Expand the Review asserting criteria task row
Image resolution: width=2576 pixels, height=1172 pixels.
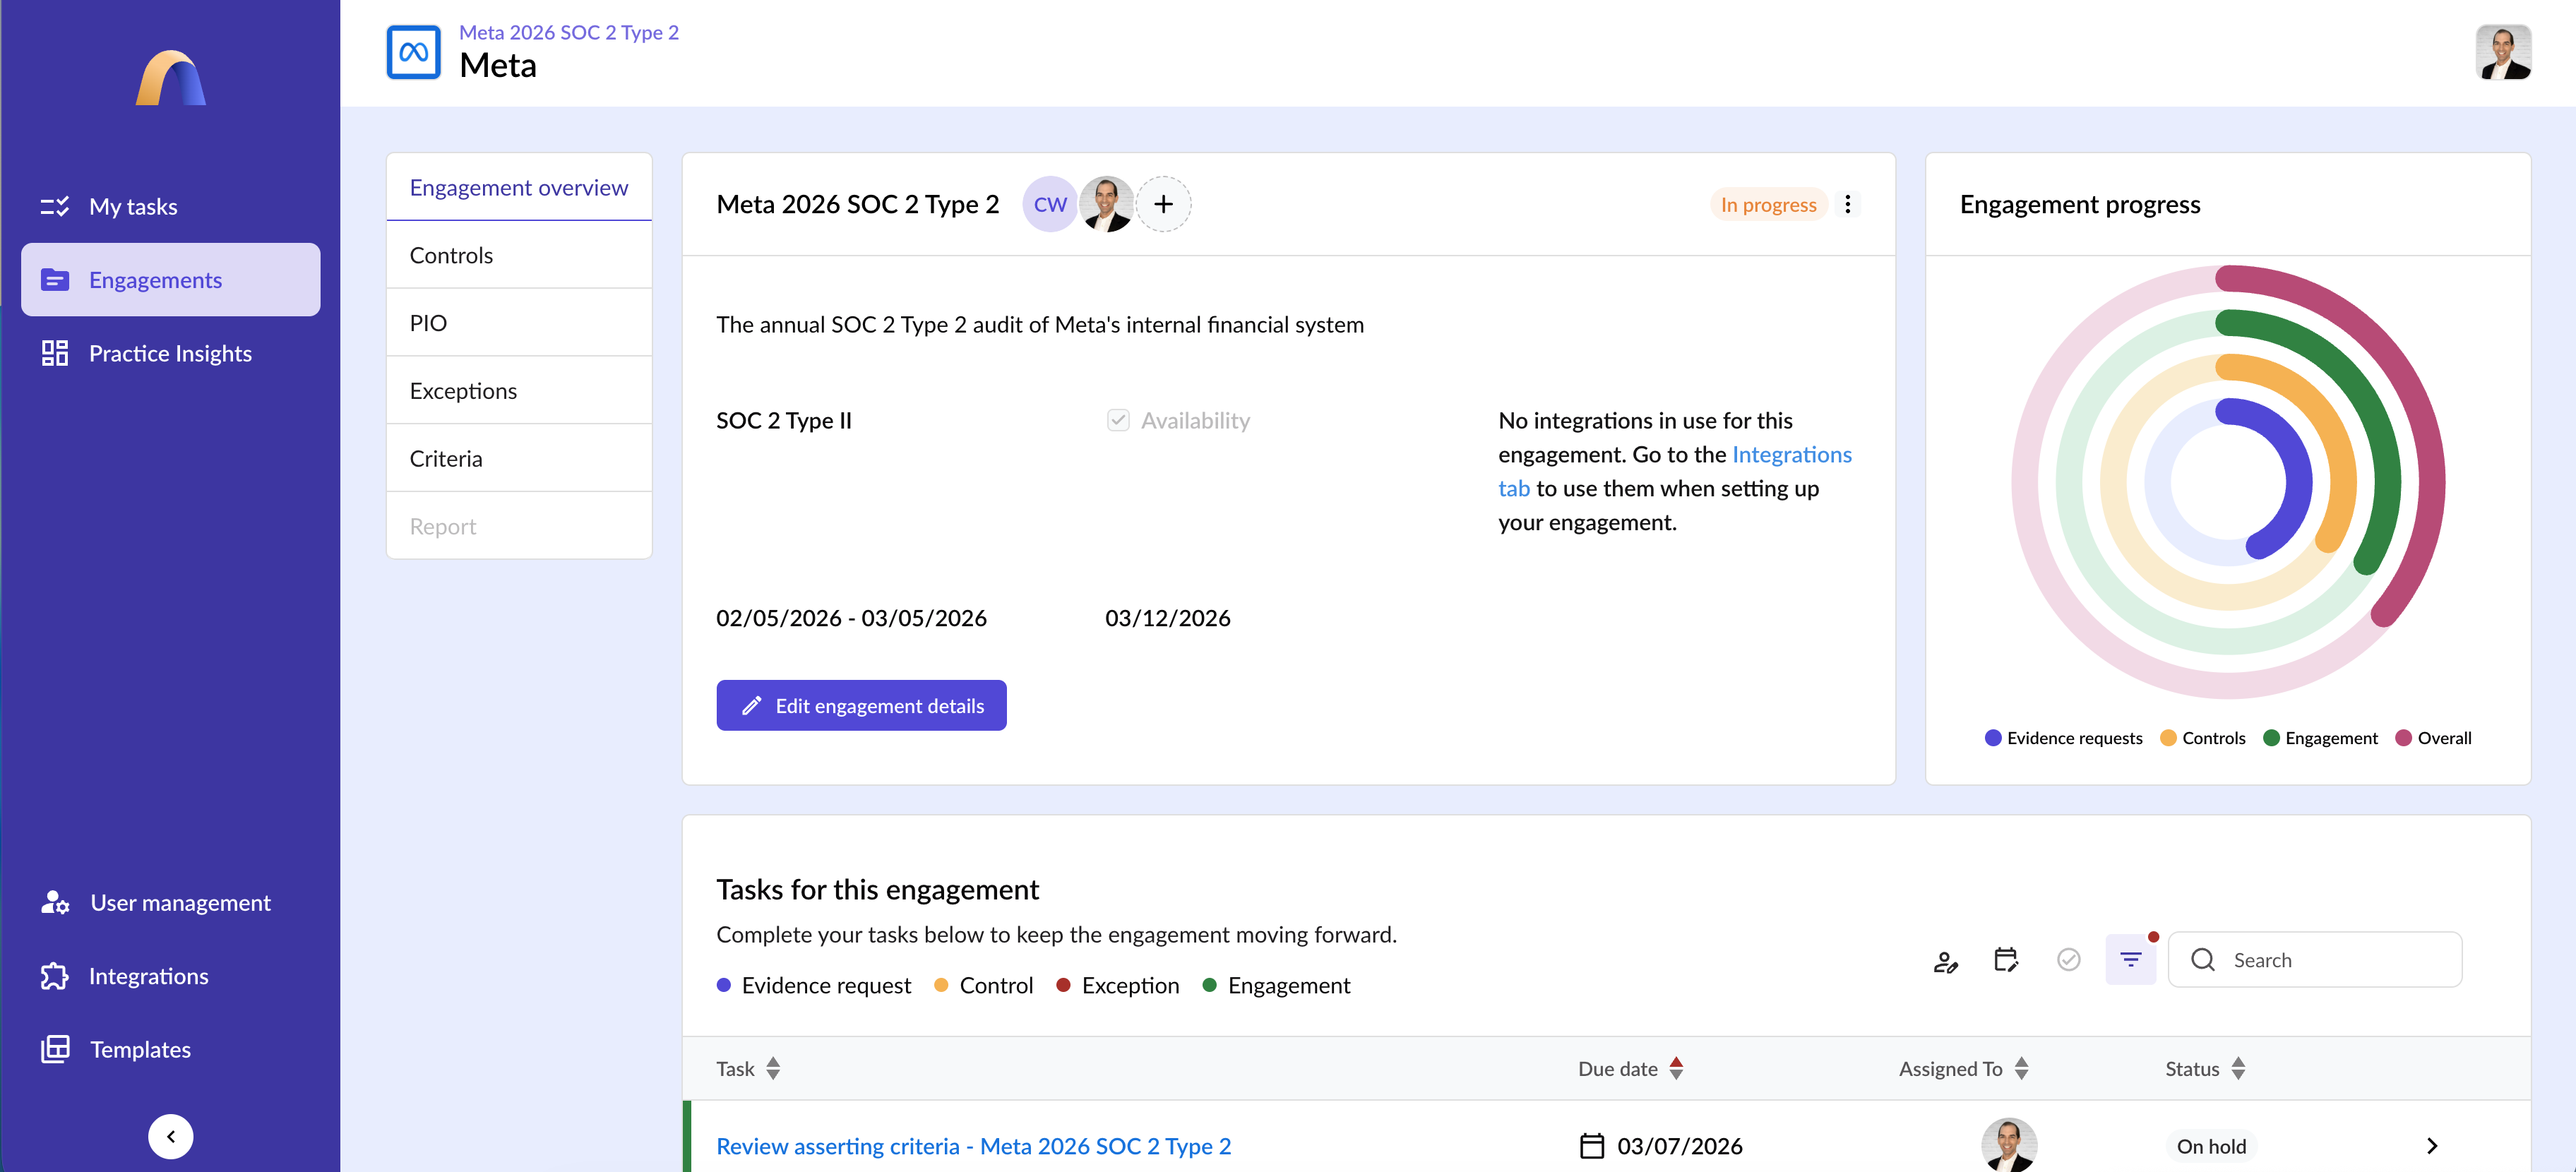[x=2431, y=1146]
